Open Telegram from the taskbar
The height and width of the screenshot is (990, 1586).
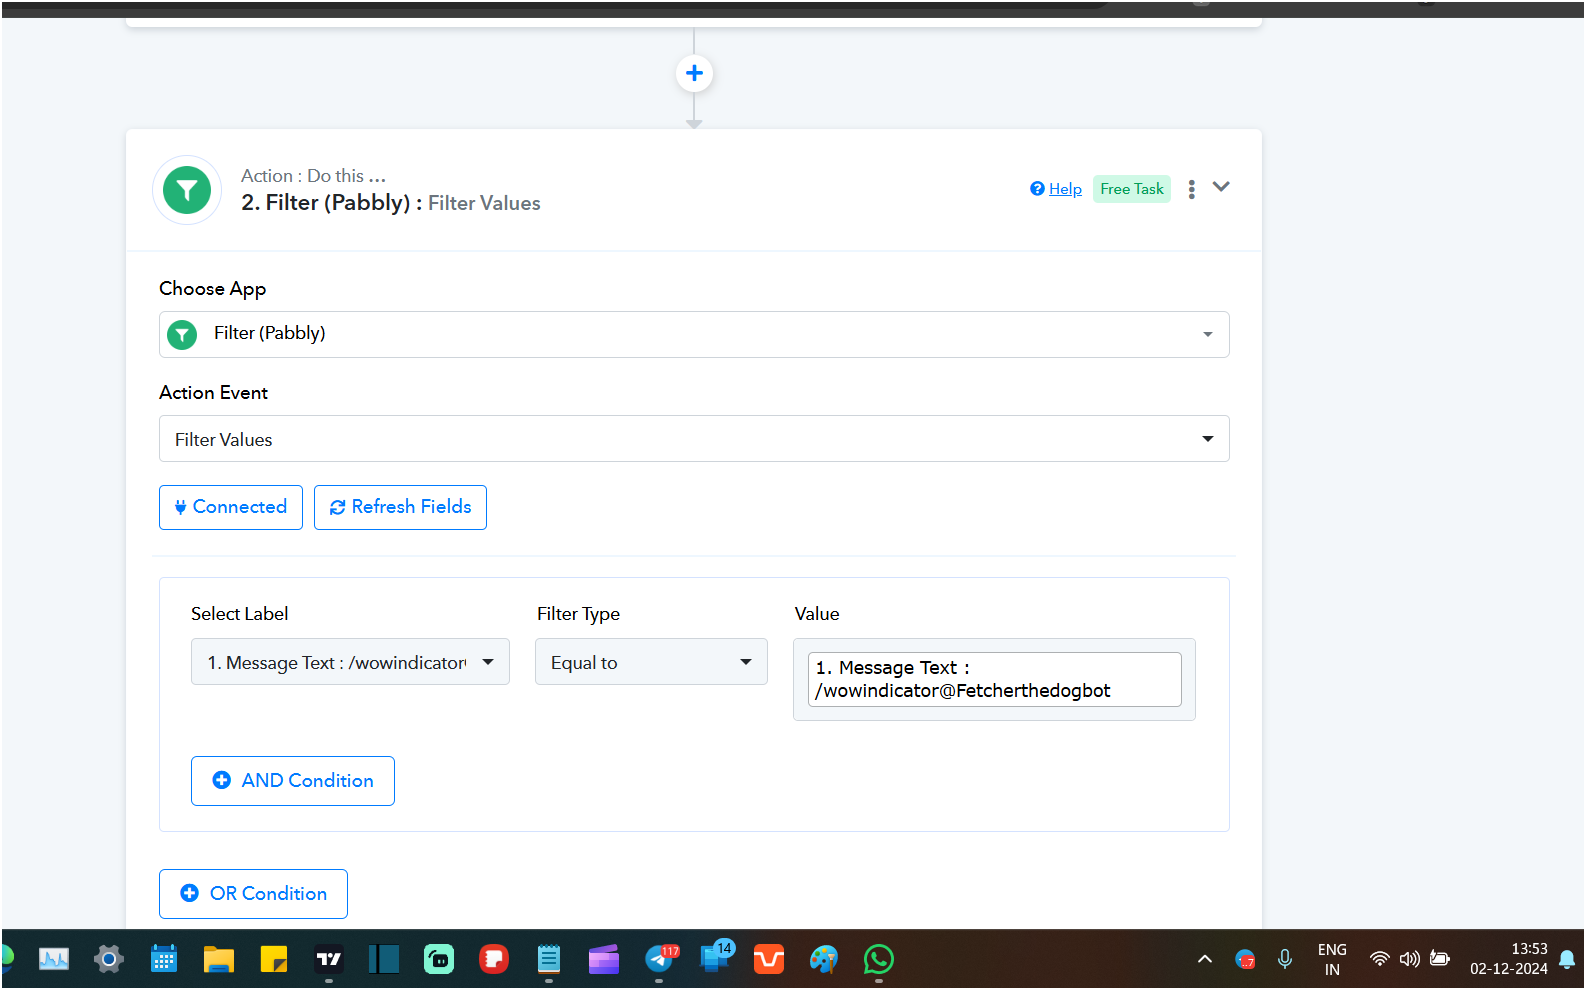pyautogui.click(x=661, y=959)
